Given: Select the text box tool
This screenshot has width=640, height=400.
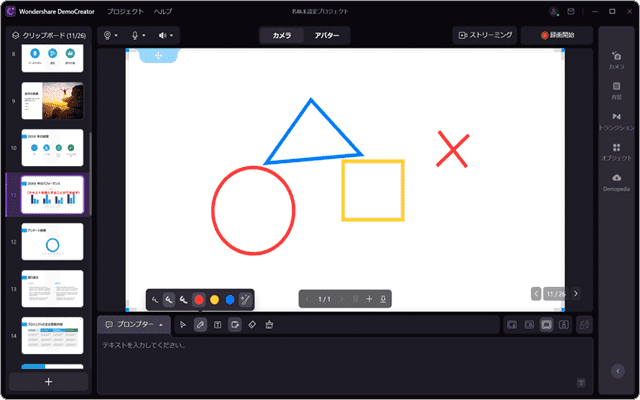Looking at the screenshot, I should click(218, 325).
